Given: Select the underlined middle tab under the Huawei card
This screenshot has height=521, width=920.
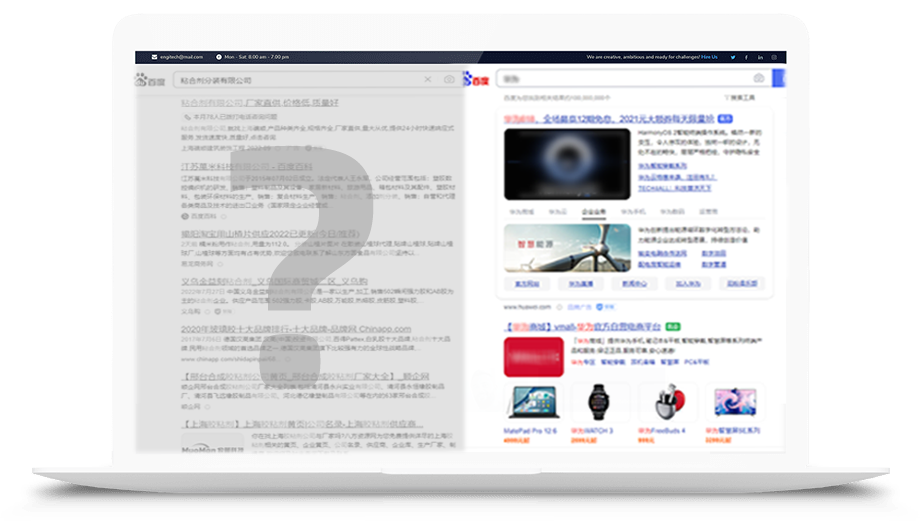Looking at the screenshot, I should click(594, 212).
